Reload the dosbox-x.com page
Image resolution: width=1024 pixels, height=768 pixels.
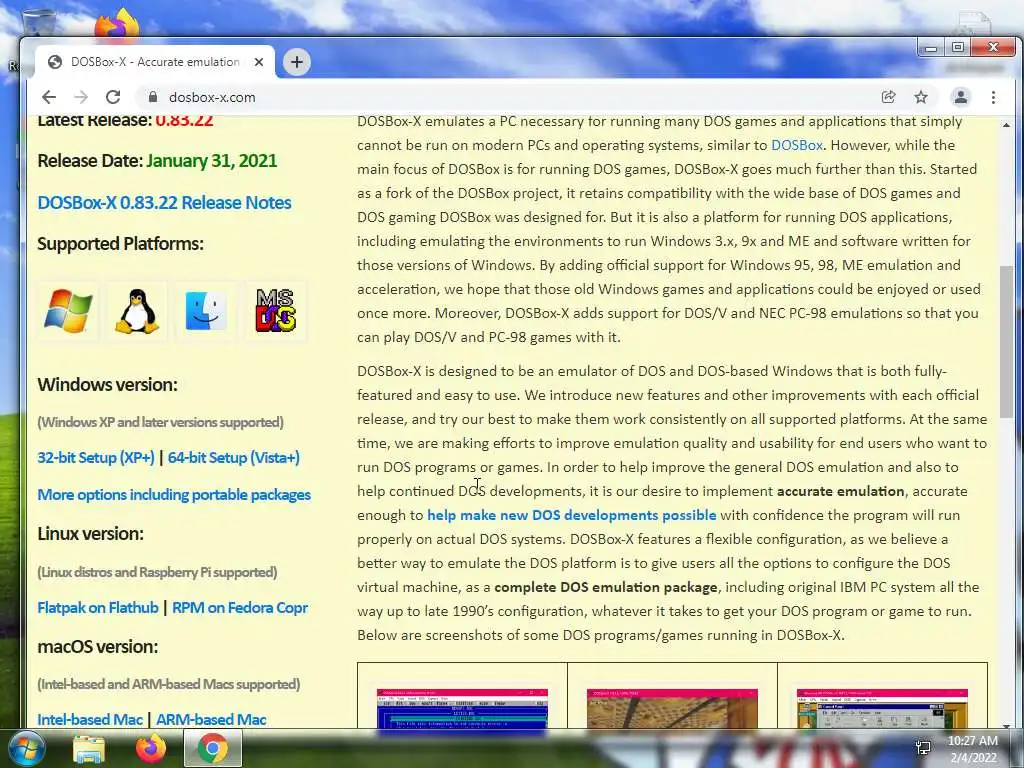coord(113,97)
